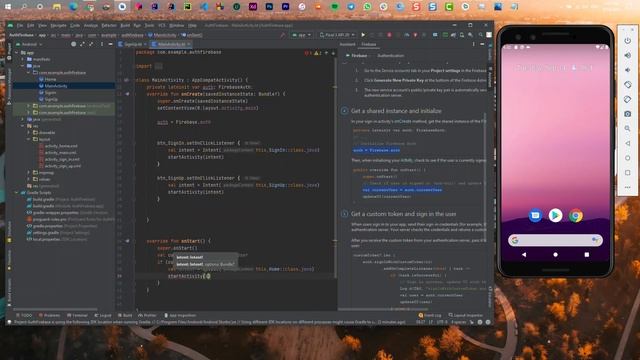Open Adobe XD from taskbar
This screenshot has height=360, width=640.
click(x=253, y=7)
